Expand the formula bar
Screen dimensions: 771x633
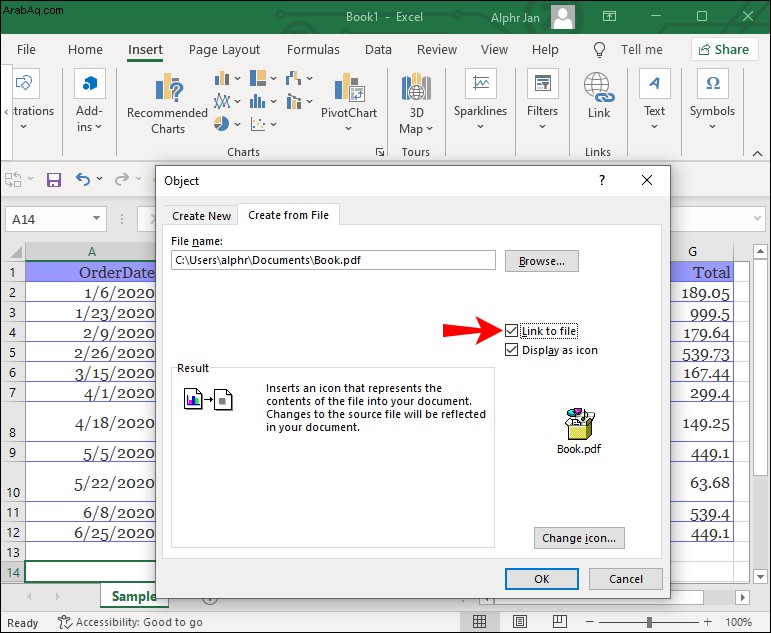(757, 218)
